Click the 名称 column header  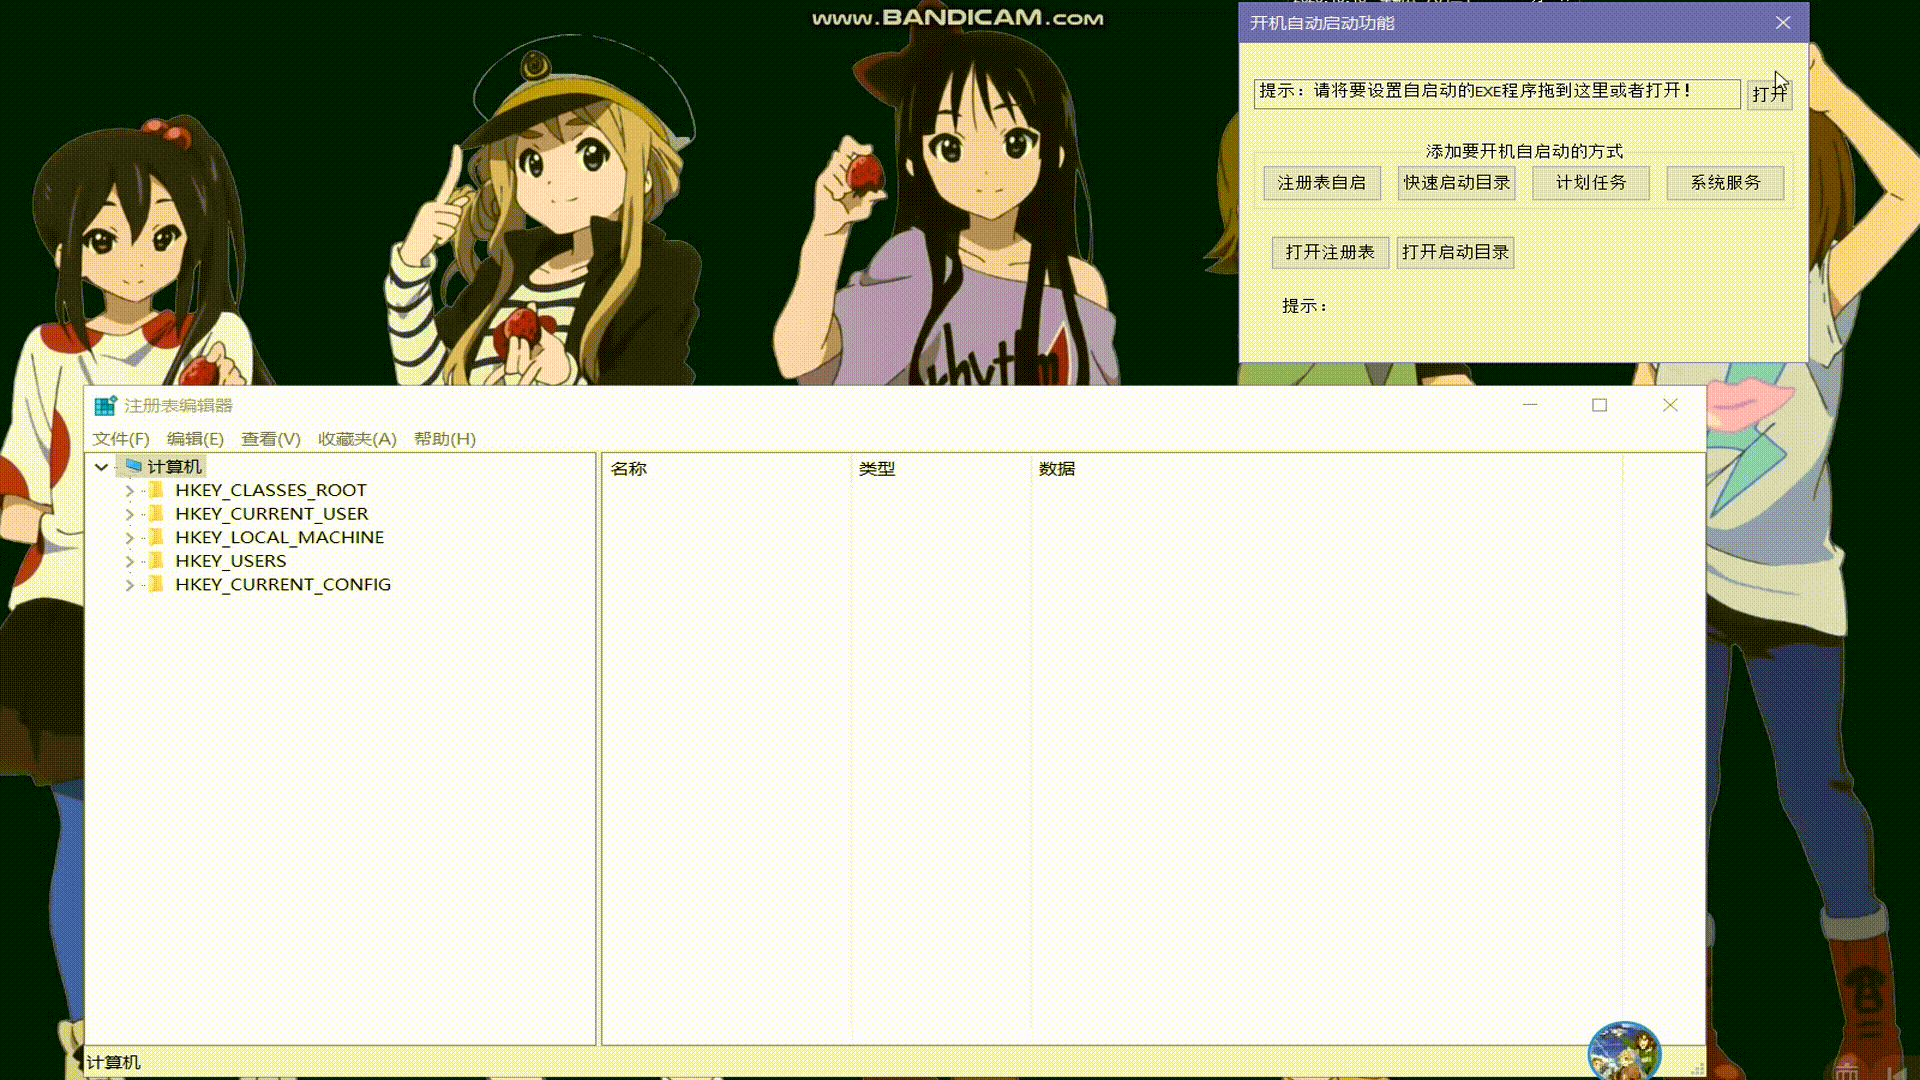[727, 469]
